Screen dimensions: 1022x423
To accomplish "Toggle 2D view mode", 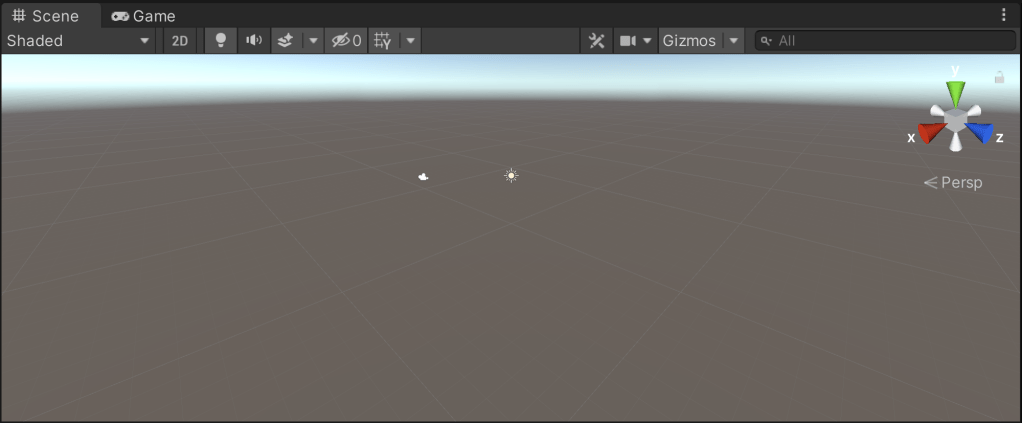I will click(x=180, y=41).
